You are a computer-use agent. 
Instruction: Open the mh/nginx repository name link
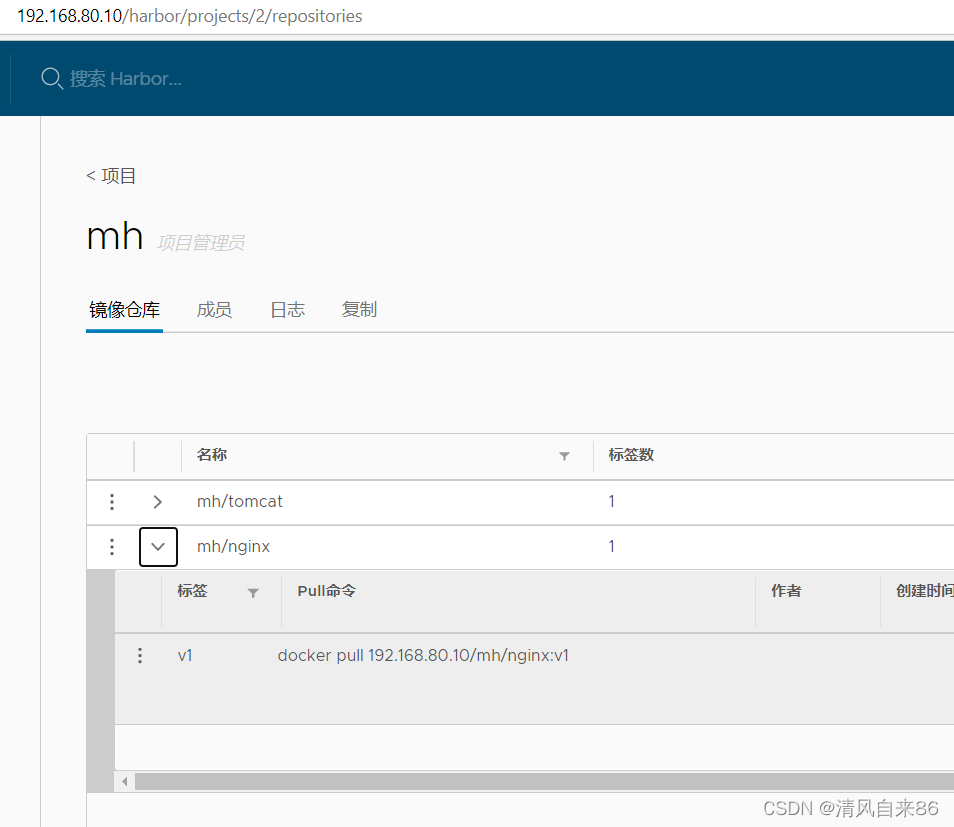click(x=232, y=546)
